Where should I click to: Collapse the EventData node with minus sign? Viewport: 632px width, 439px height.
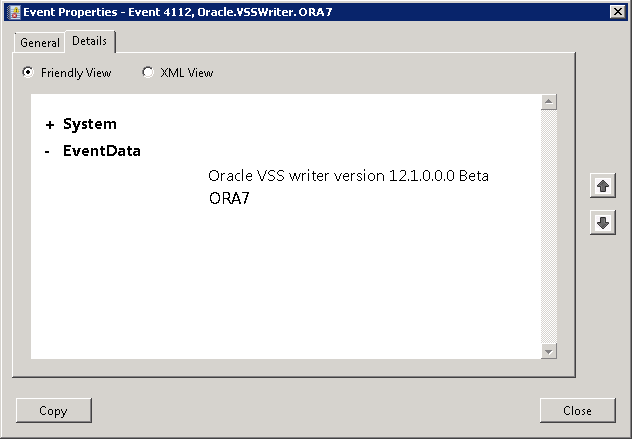pos(48,152)
